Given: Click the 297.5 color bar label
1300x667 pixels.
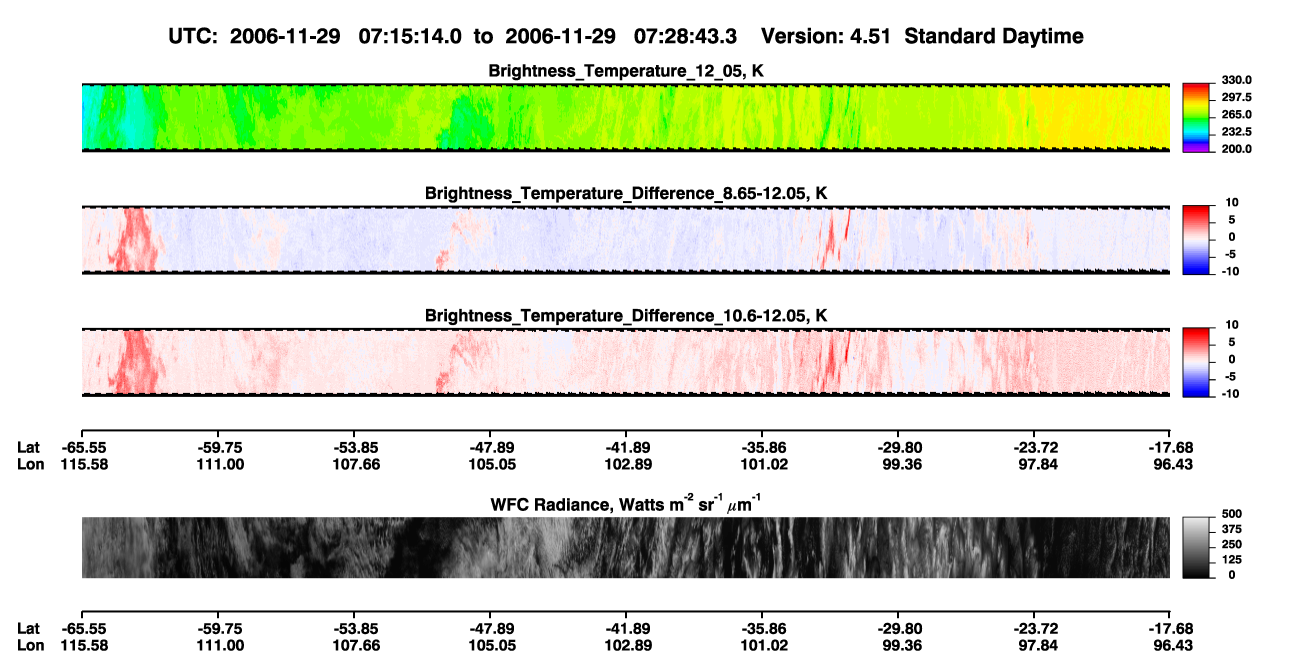Looking at the screenshot, I should pyautogui.click(x=1236, y=98).
